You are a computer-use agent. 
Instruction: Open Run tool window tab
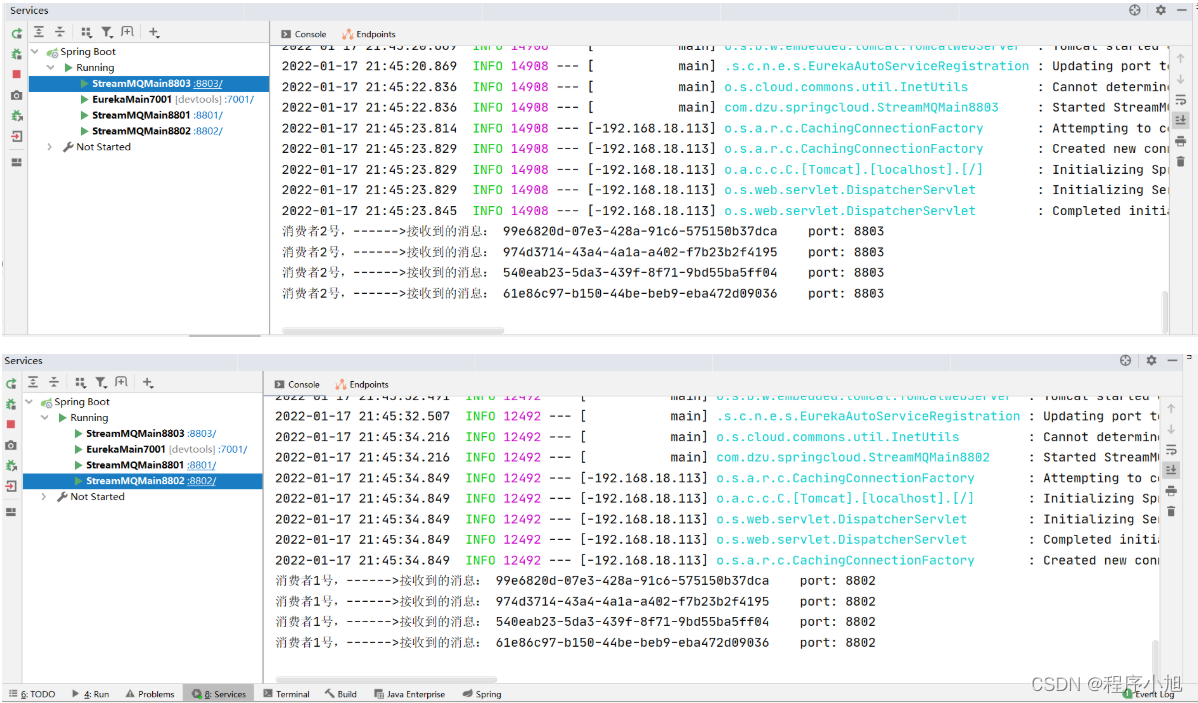90,694
